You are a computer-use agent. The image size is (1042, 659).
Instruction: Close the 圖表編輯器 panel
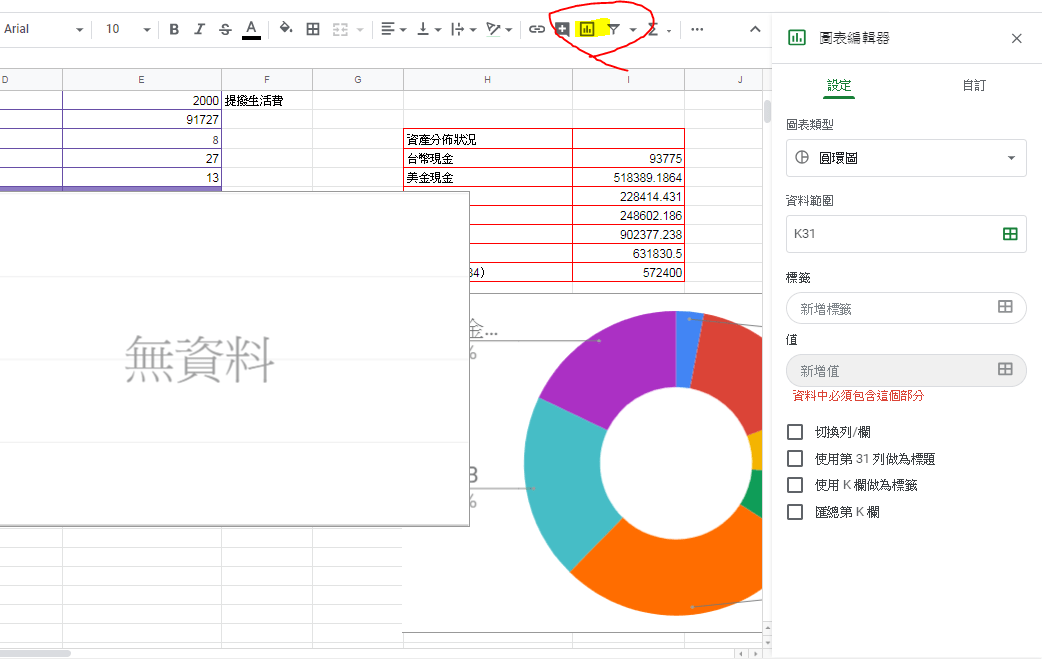[x=1017, y=39]
